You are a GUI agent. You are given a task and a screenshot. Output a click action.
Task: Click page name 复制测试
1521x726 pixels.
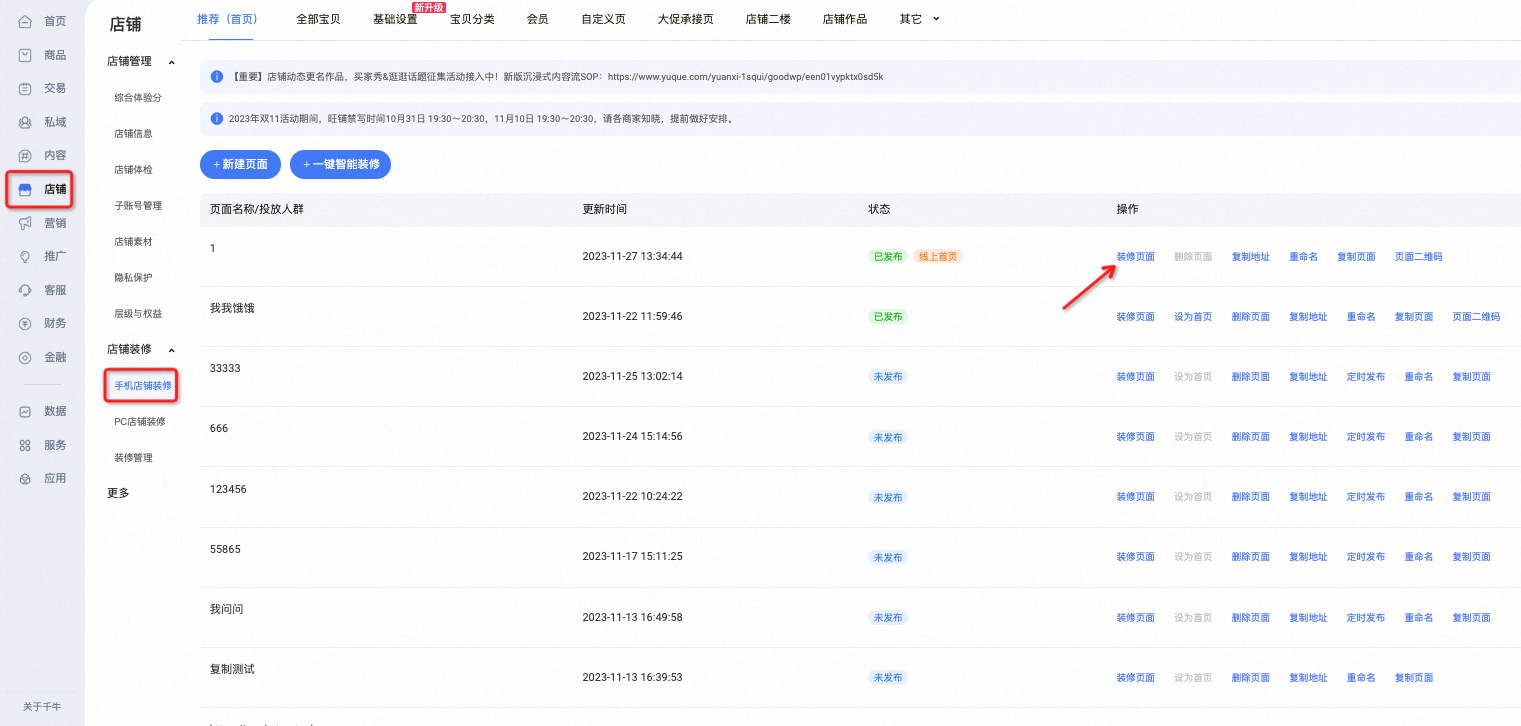(232, 669)
